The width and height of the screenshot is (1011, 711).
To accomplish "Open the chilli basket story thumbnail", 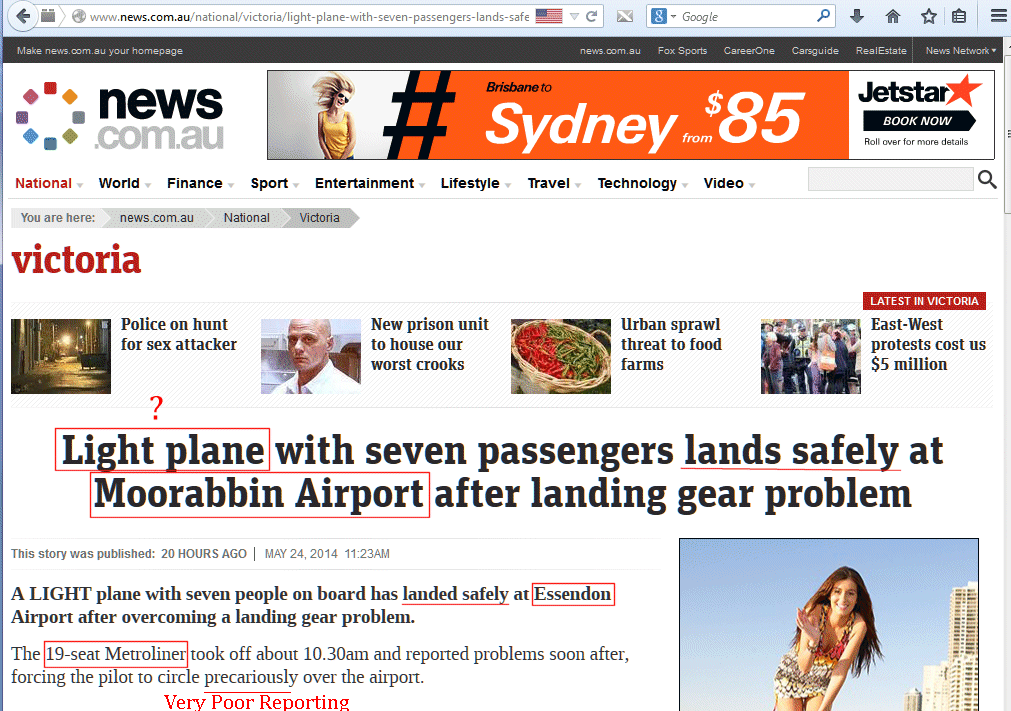I will [x=560, y=356].
